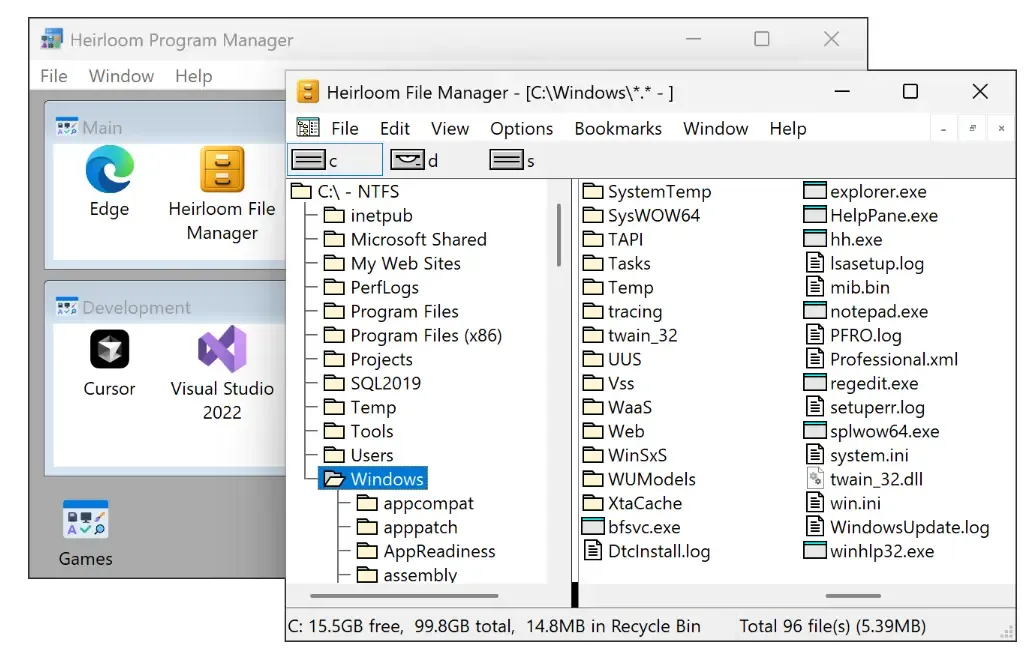The image size is (1036, 661).
Task: Select DtcInstall.log document icon
Action: click(x=593, y=551)
